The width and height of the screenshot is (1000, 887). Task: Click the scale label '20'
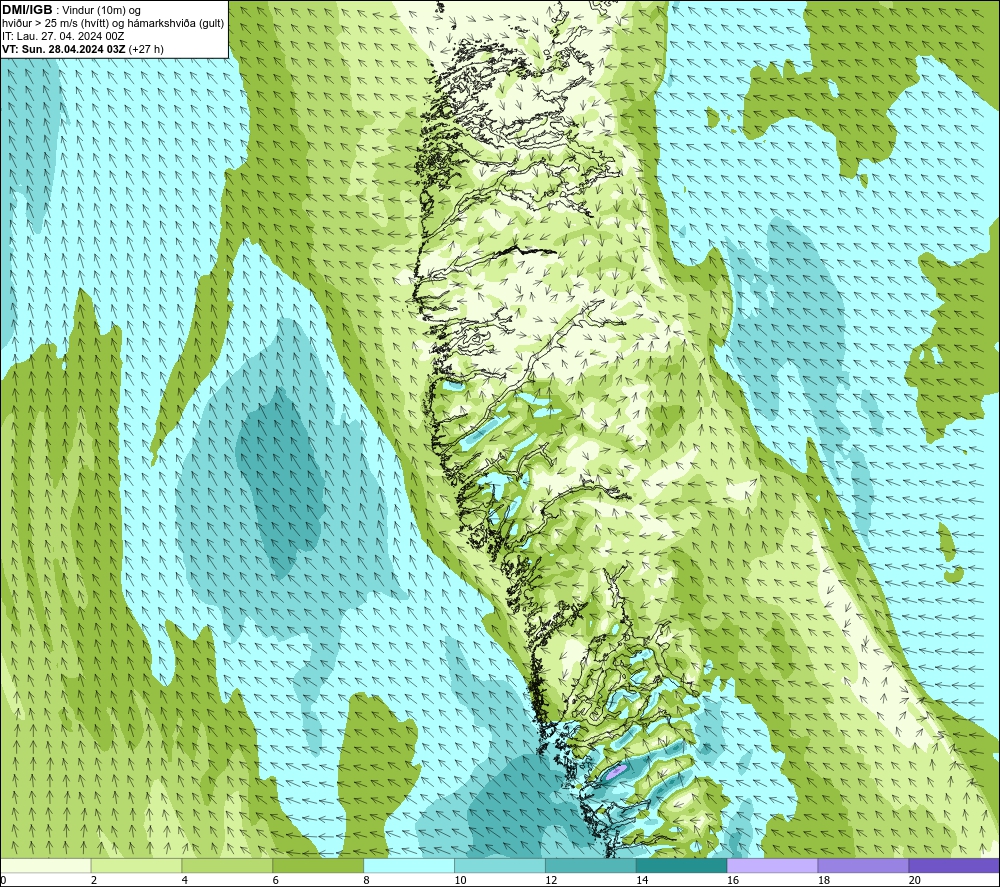point(915,881)
